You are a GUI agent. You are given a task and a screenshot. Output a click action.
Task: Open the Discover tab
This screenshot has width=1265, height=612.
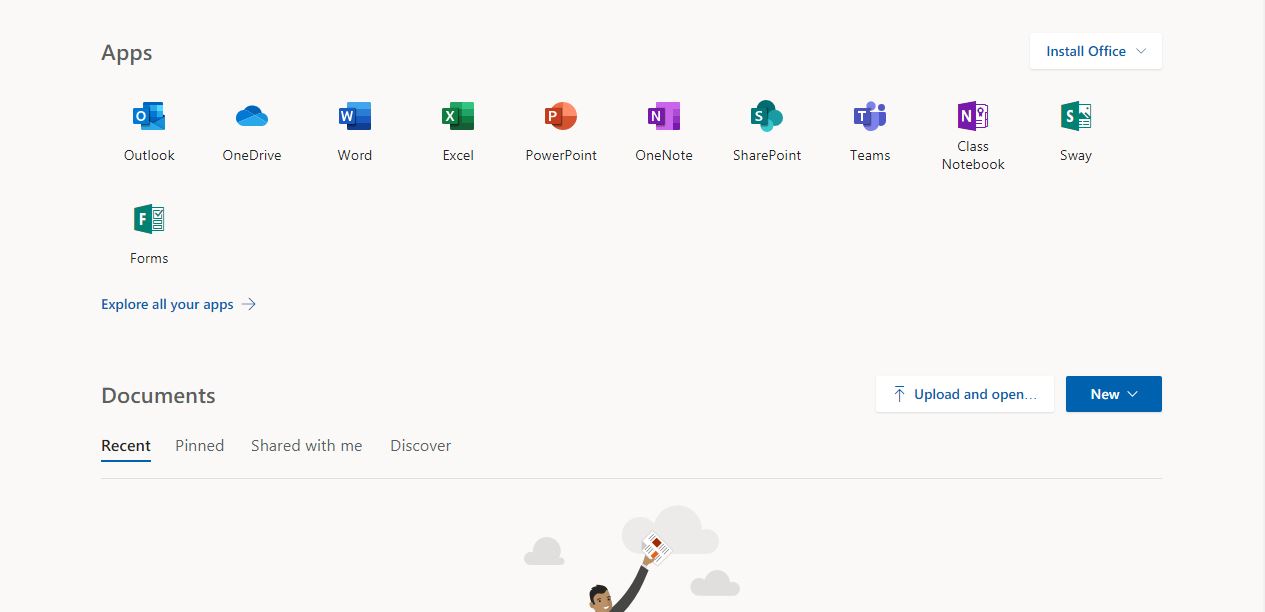click(420, 446)
